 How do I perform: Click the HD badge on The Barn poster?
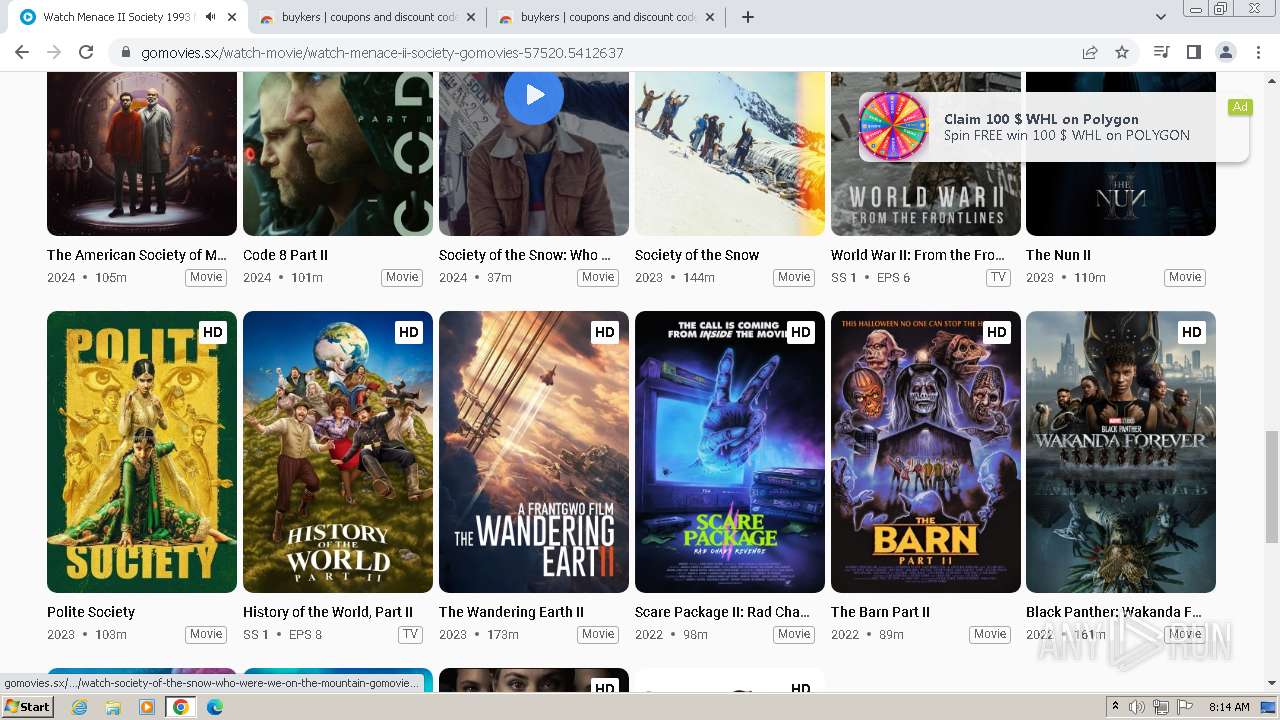point(996,332)
